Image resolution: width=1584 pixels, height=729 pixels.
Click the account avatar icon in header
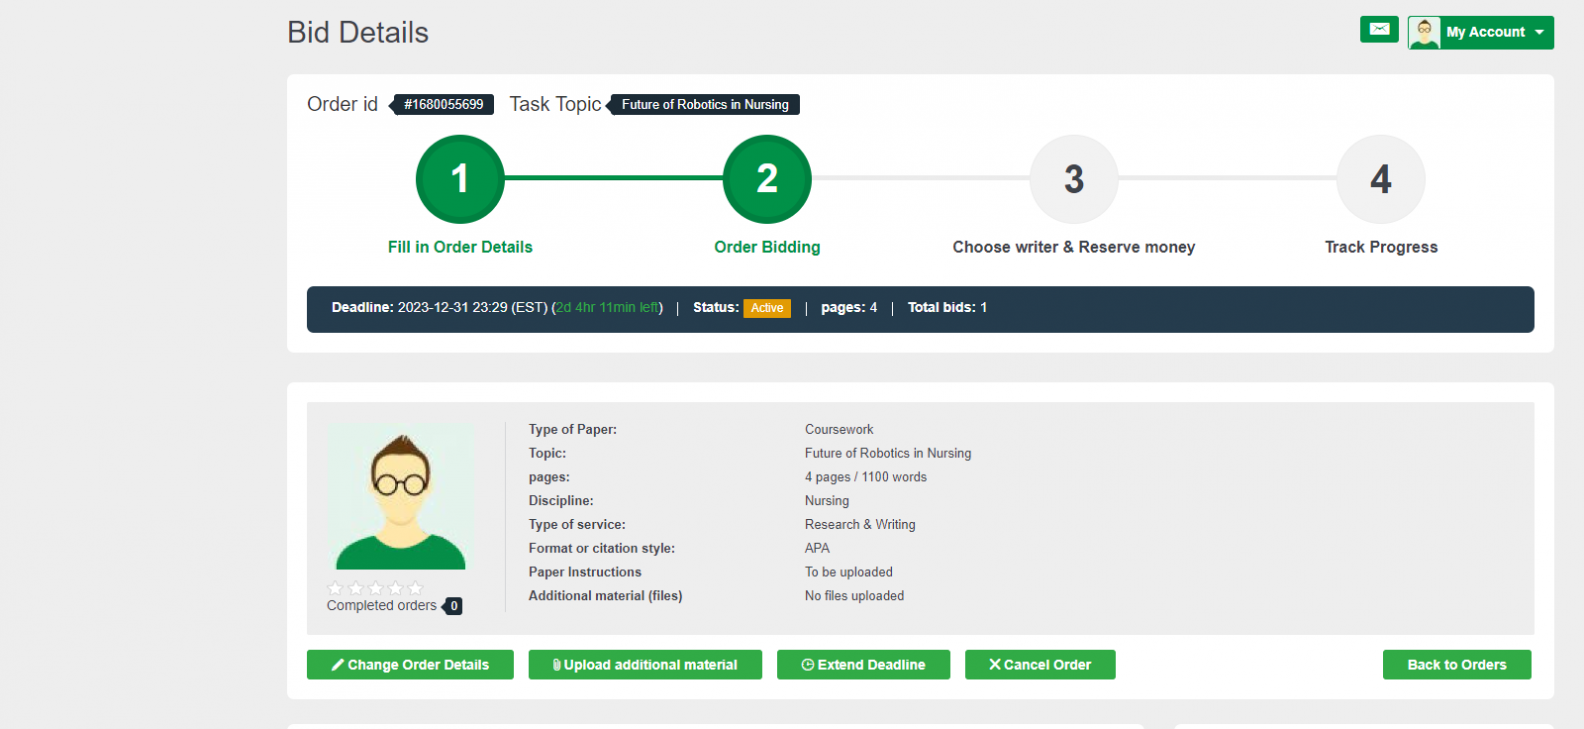coord(1424,32)
